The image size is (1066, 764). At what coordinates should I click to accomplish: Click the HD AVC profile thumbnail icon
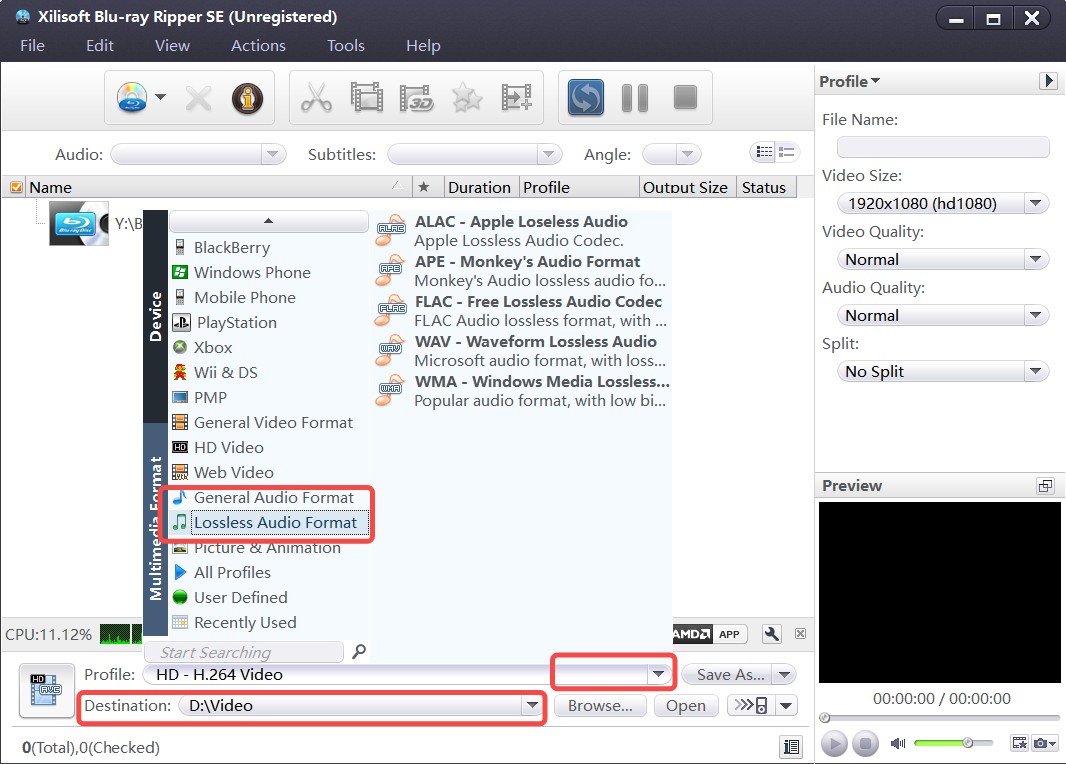pyautogui.click(x=46, y=690)
